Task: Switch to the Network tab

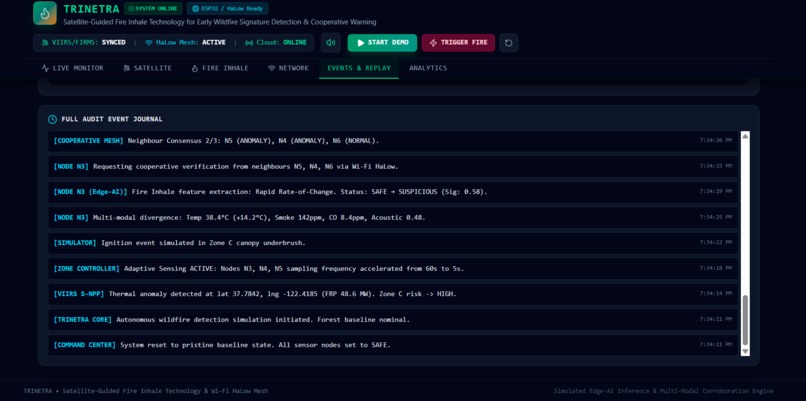Action: 288,68
